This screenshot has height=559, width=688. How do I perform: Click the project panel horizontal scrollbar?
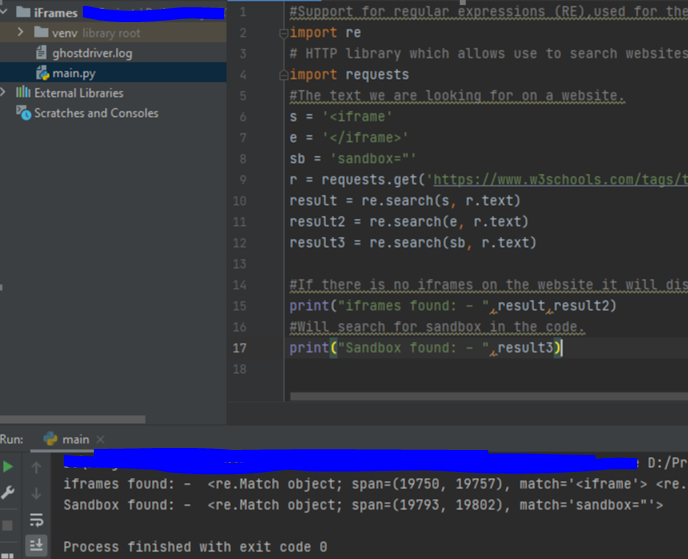tap(72, 419)
